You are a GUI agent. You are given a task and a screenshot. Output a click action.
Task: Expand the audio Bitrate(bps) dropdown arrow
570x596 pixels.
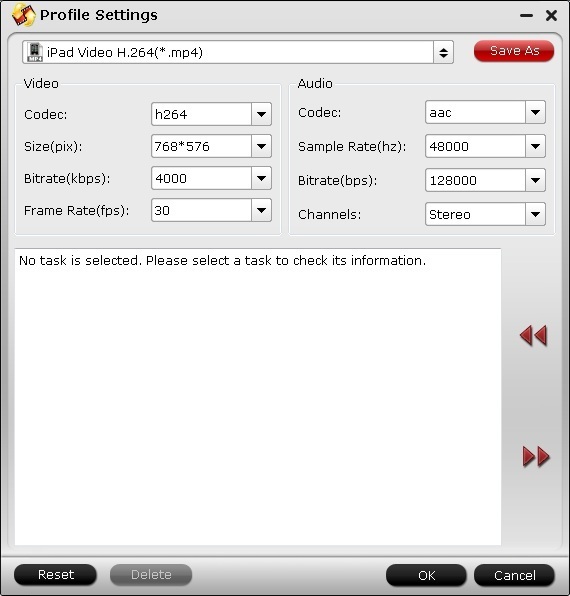coord(535,180)
